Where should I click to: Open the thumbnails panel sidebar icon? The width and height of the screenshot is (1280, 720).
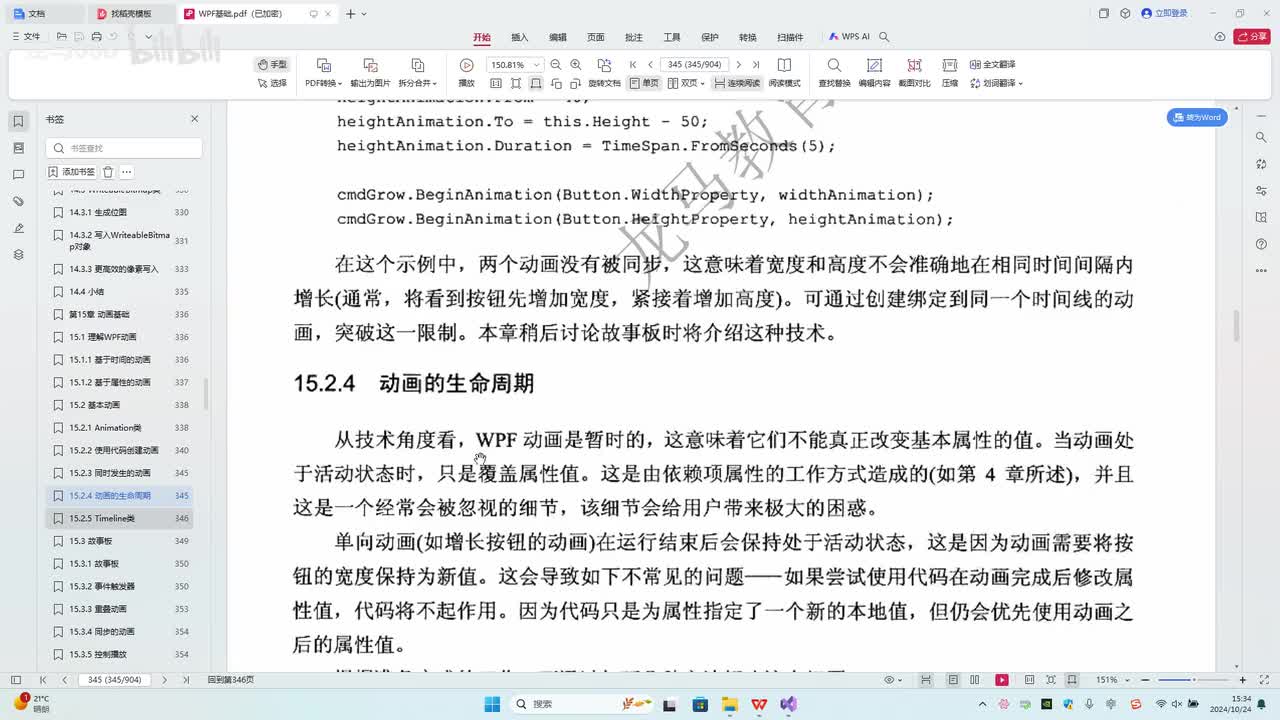point(18,148)
